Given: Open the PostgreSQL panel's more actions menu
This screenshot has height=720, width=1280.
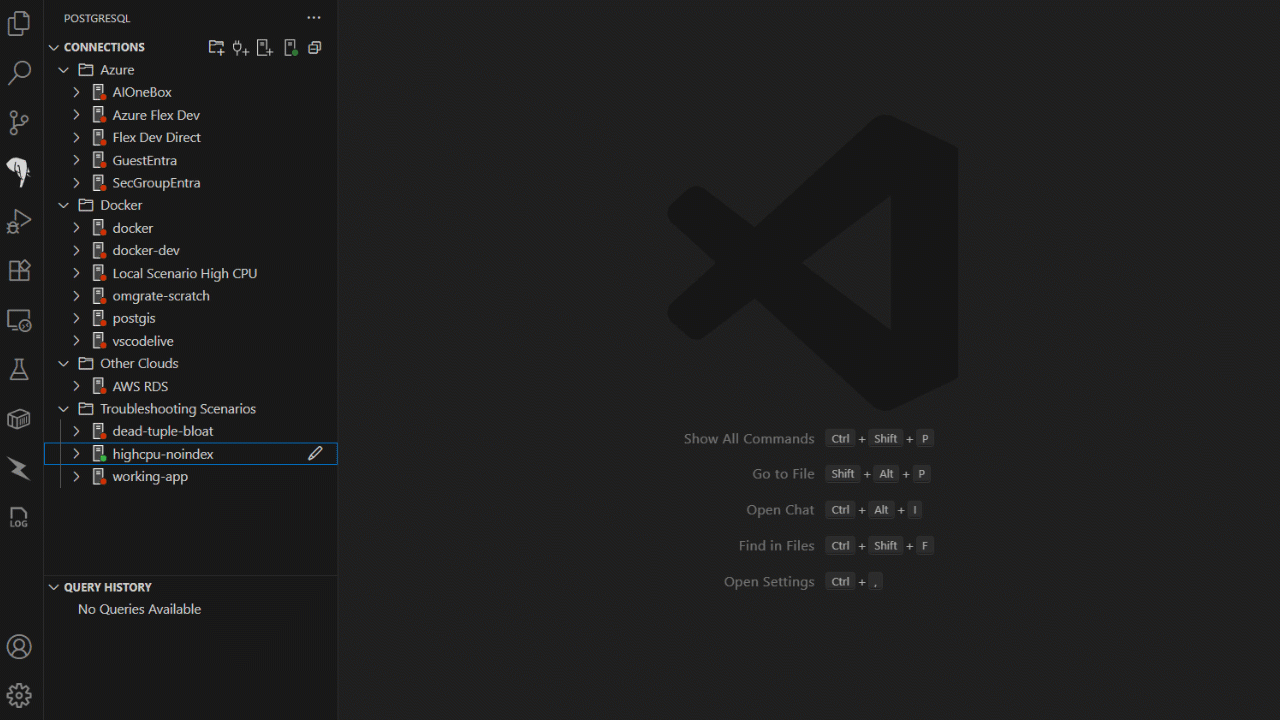Looking at the screenshot, I should pyautogui.click(x=314, y=18).
